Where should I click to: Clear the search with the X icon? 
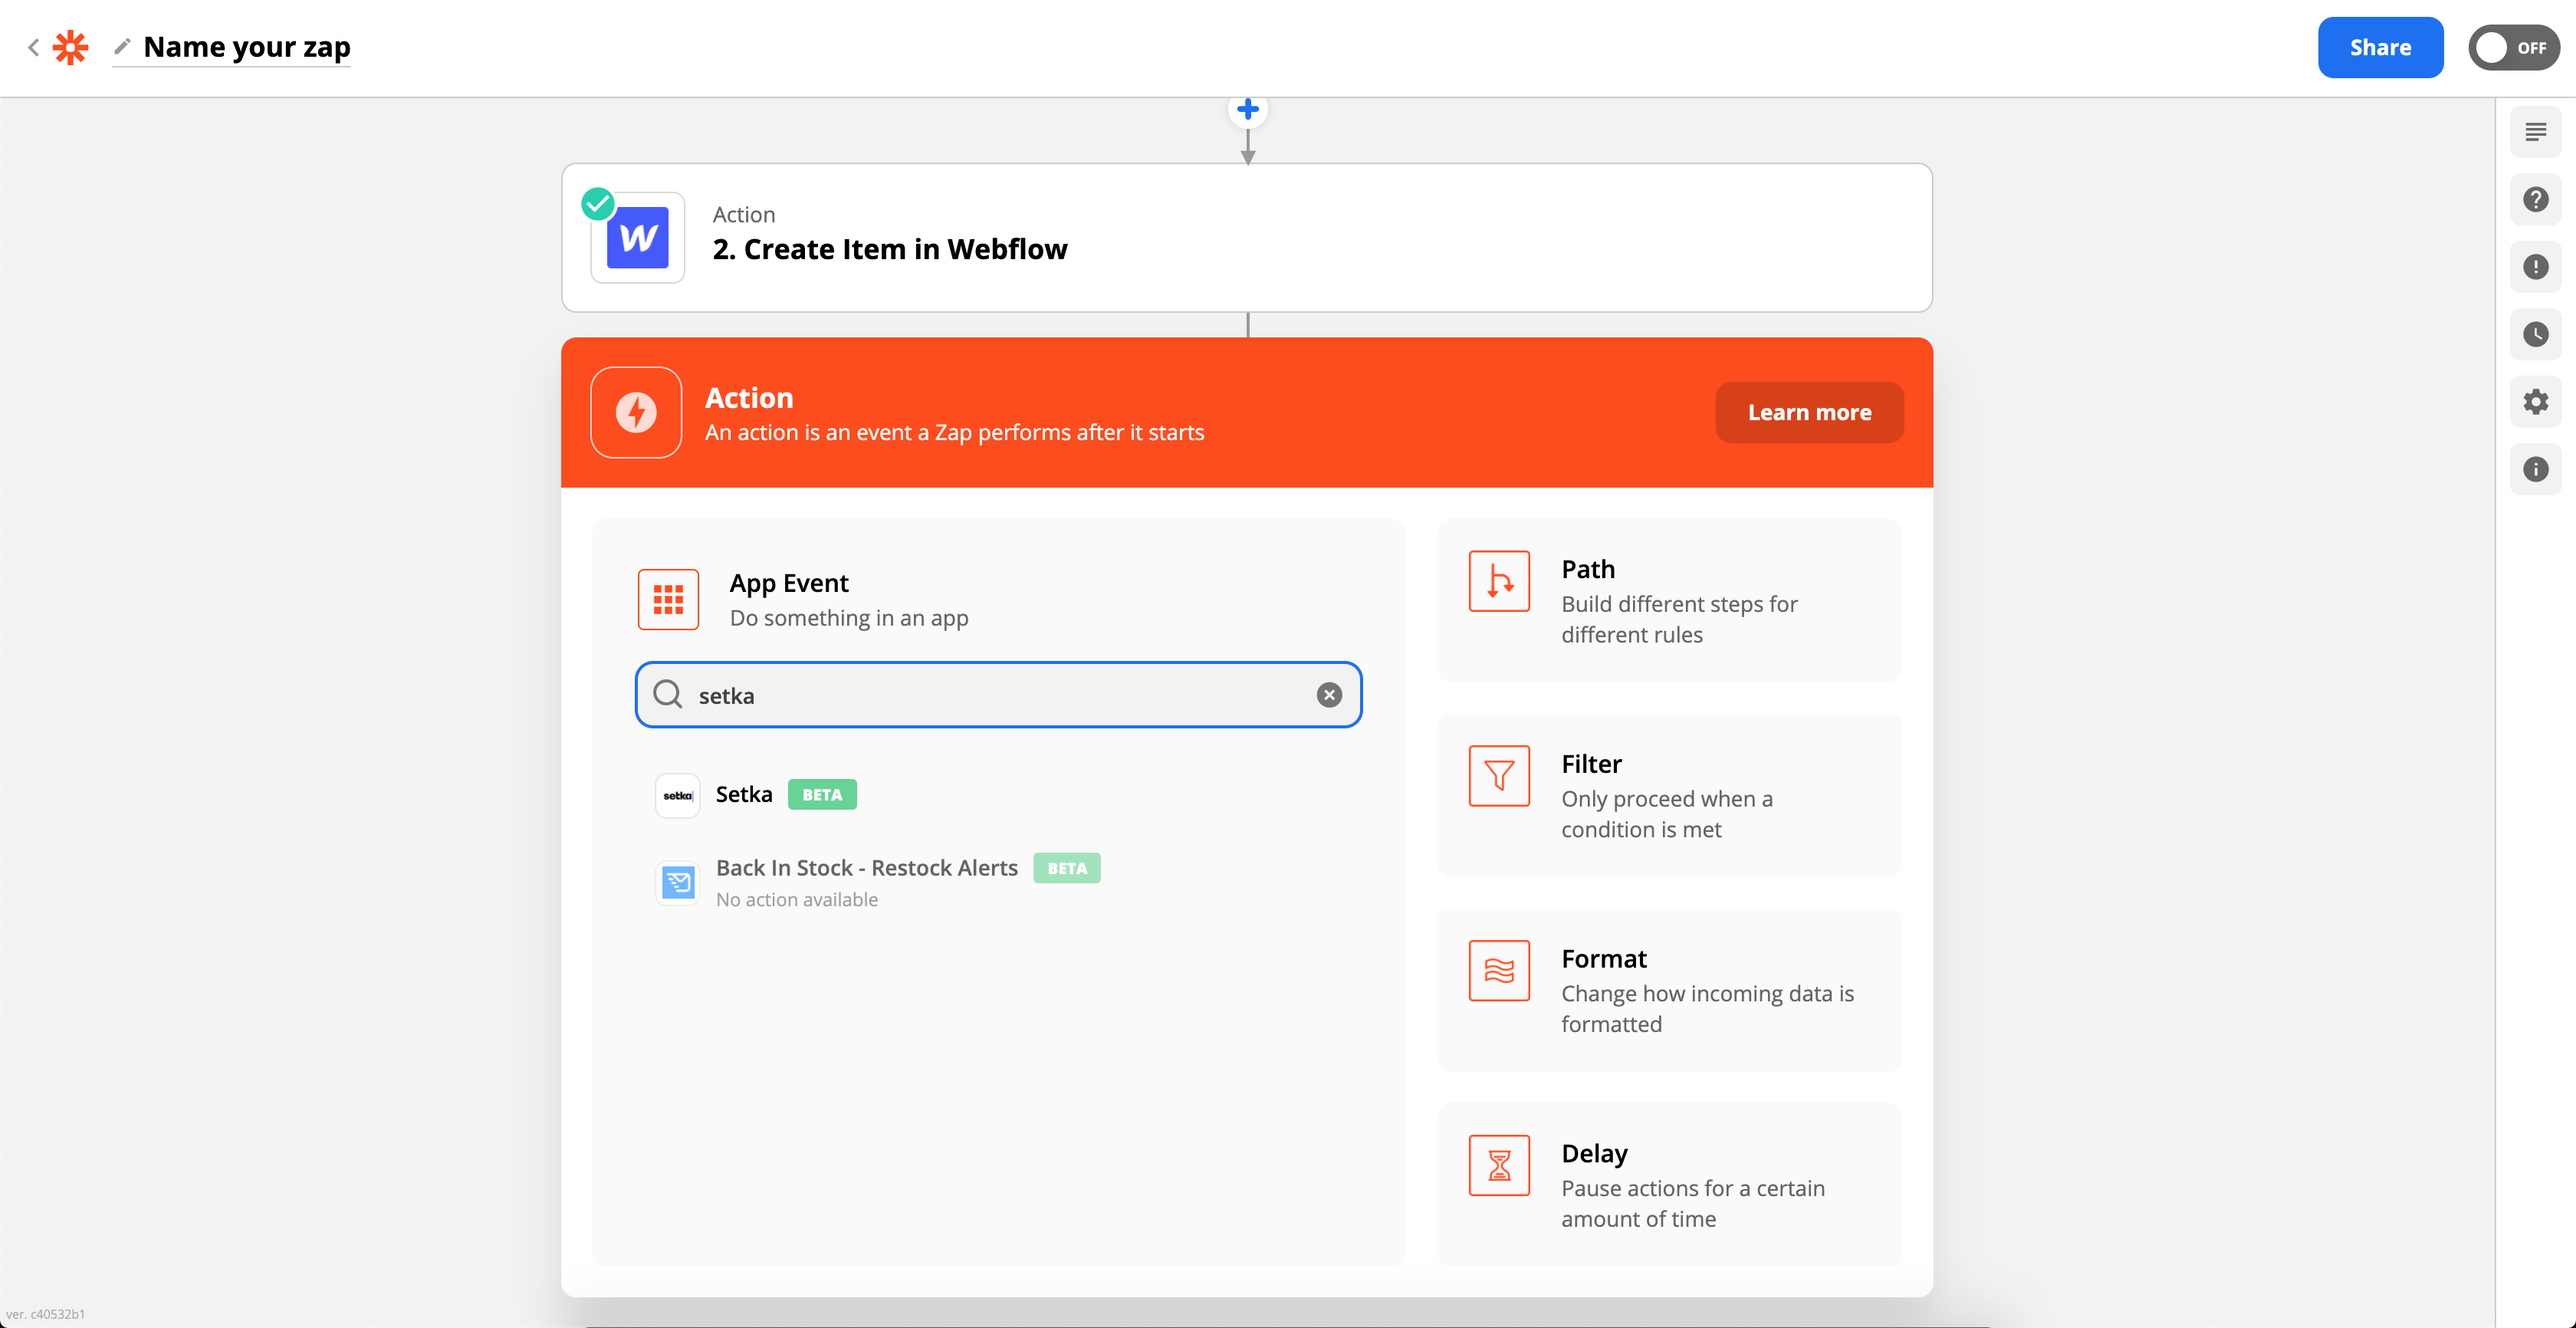tap(1329, 694)
